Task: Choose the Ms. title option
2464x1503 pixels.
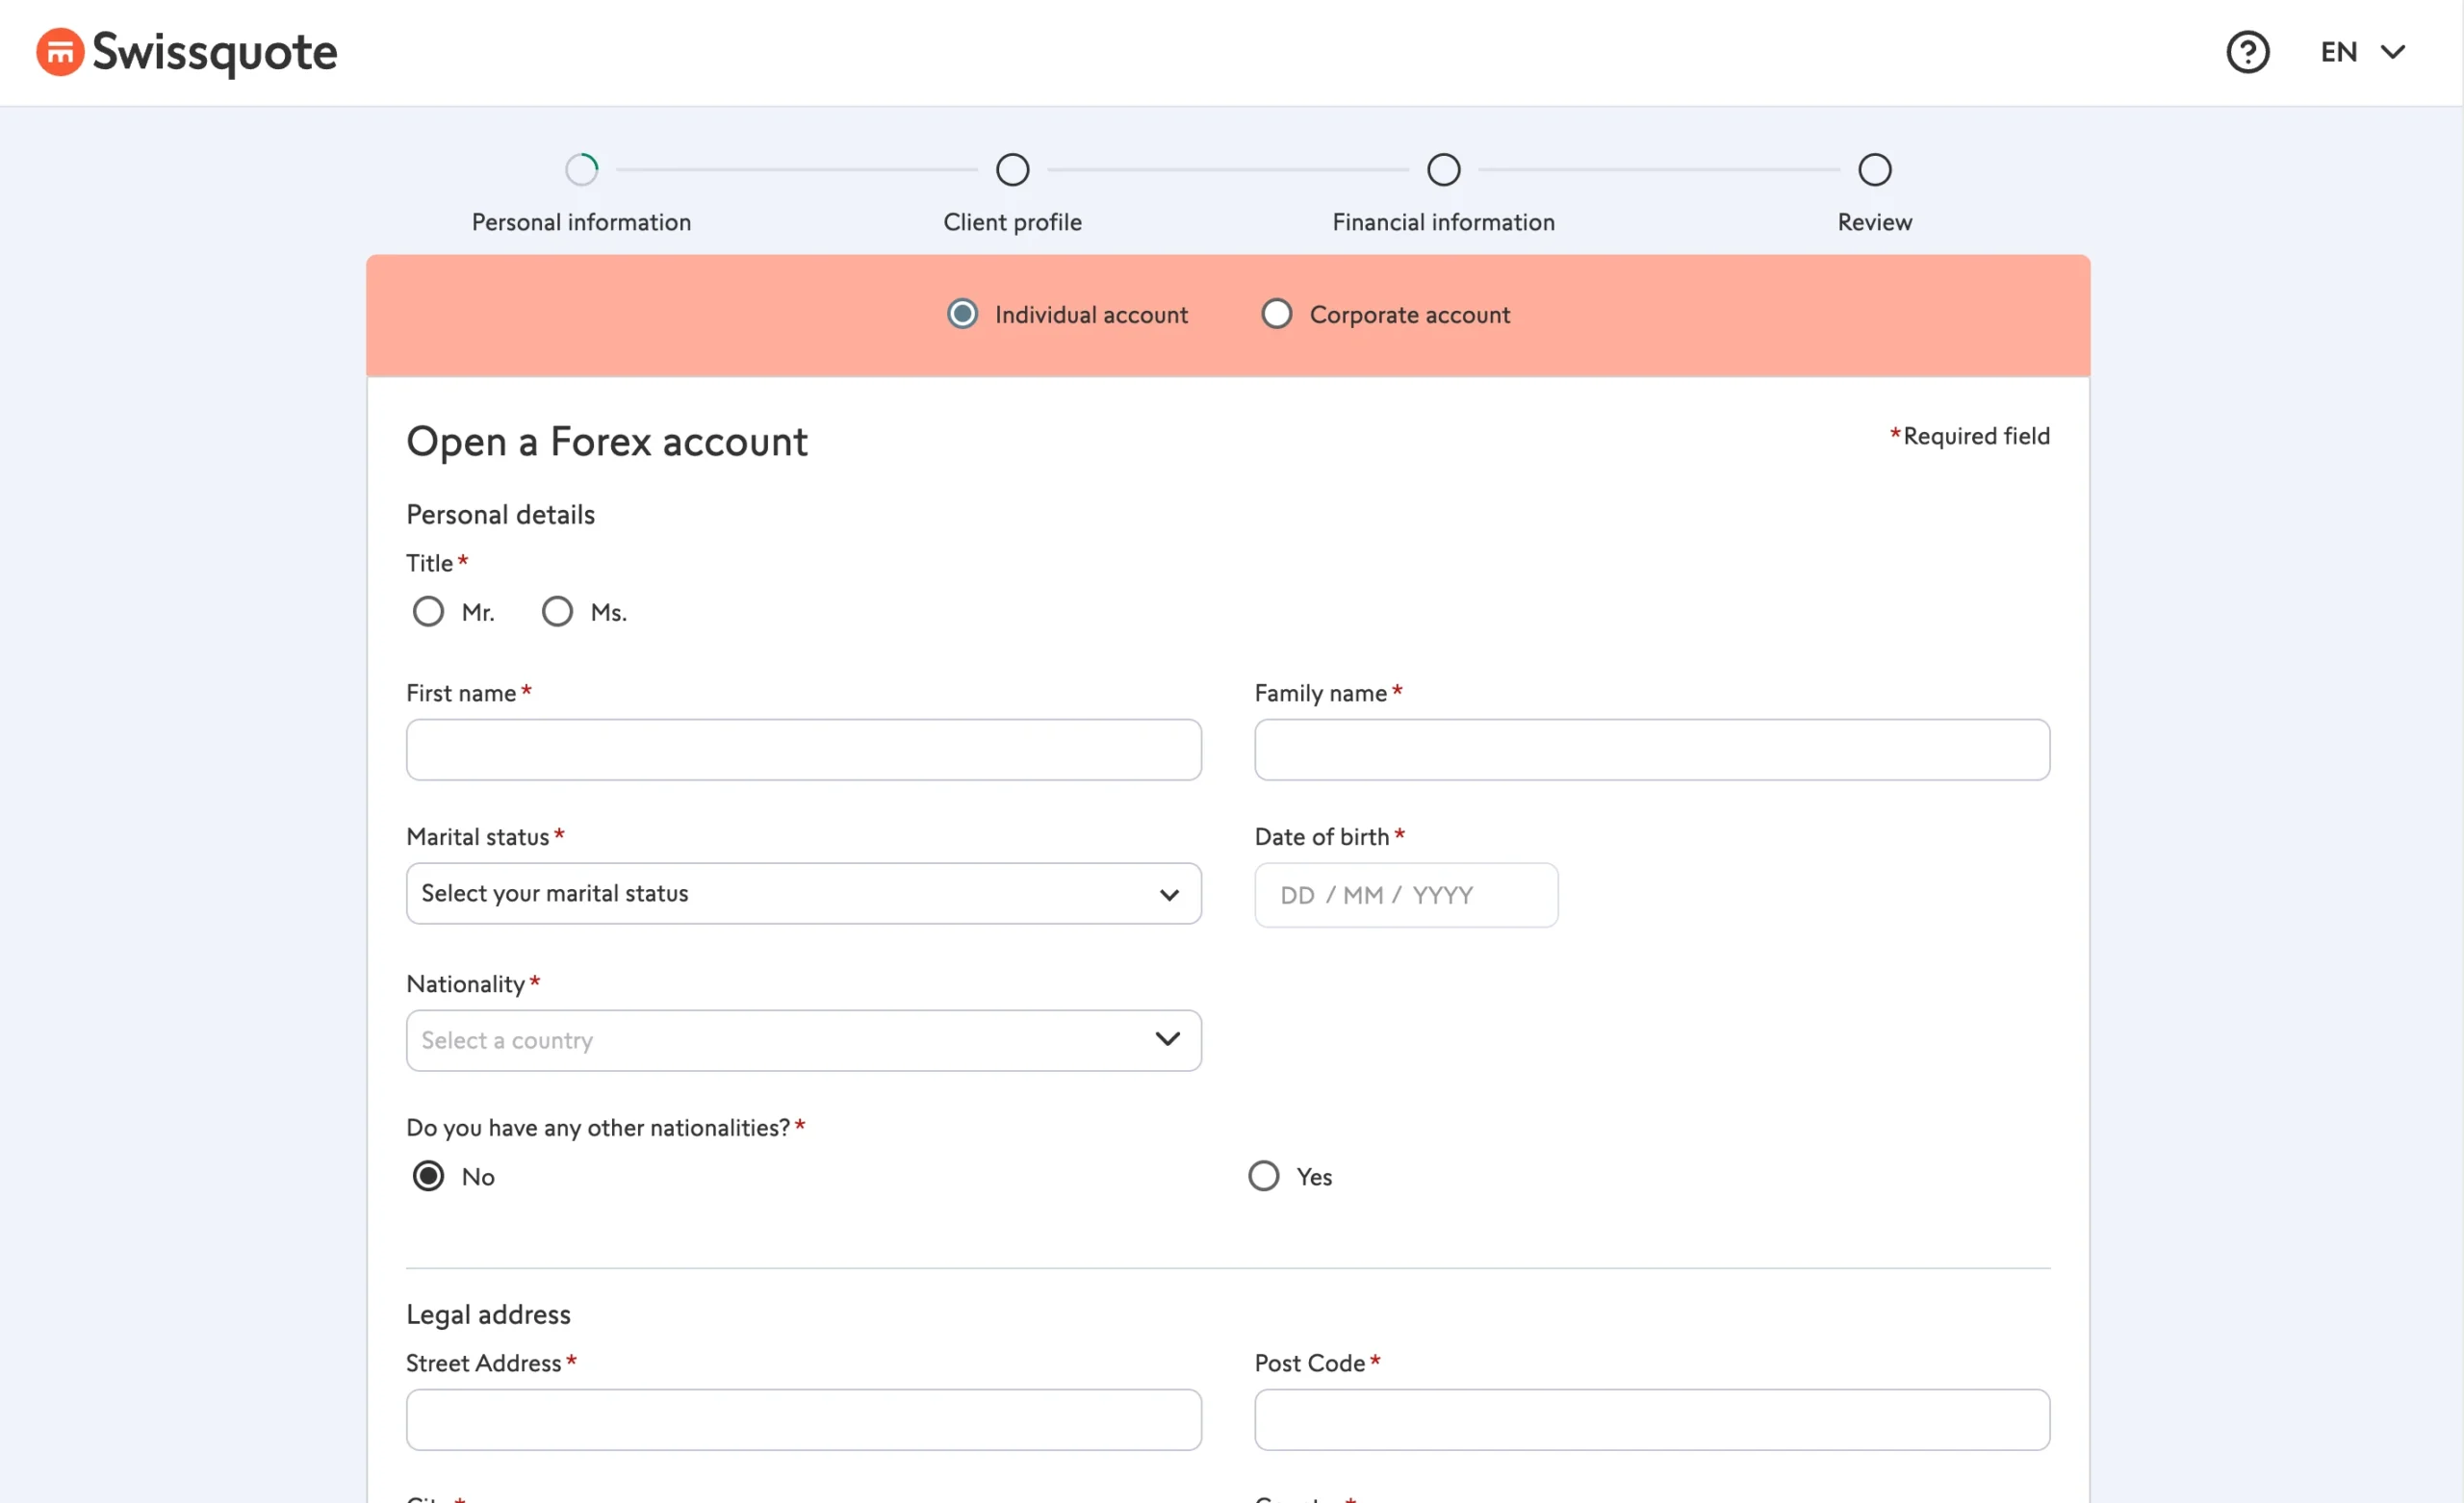Action: click(557, 612)
